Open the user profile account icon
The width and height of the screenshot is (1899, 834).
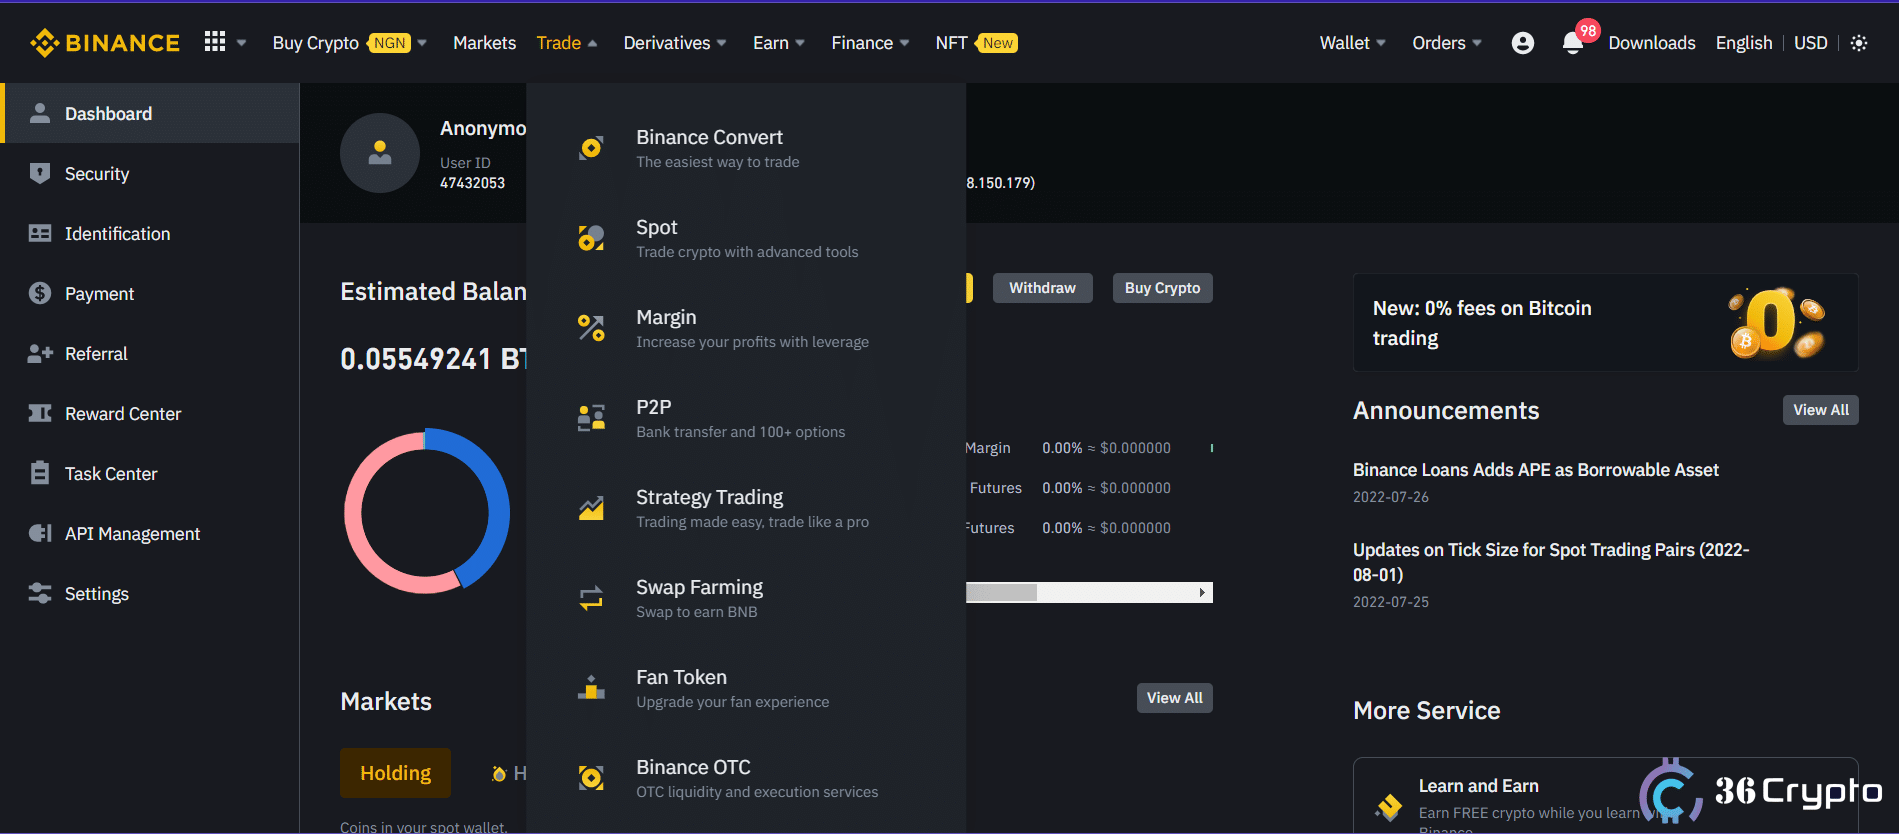[x=1522, y=43]
